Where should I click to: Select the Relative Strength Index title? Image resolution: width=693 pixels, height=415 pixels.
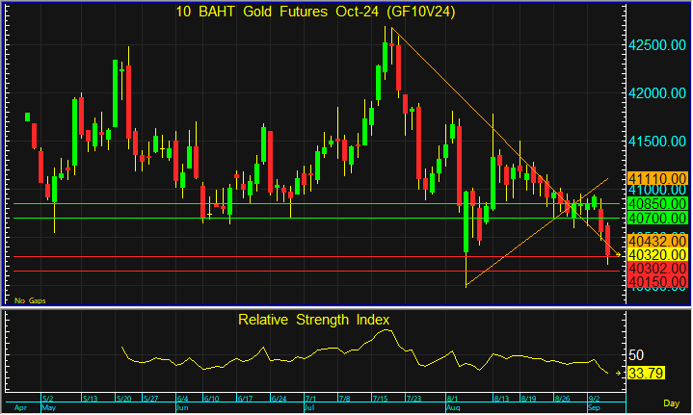313,320
